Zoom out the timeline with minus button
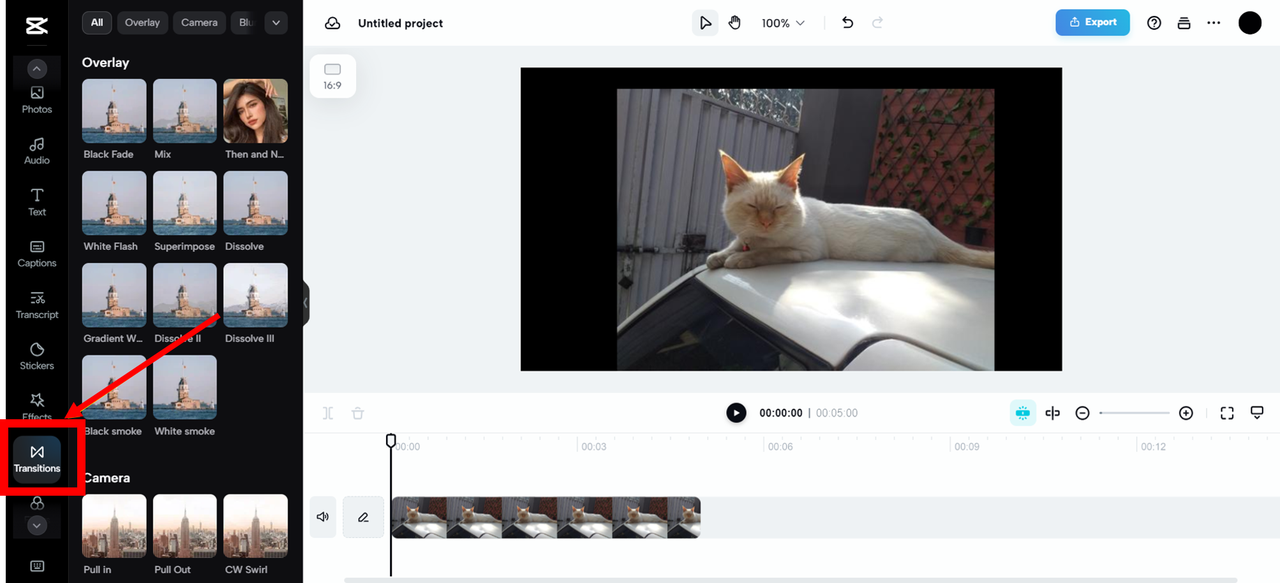The image size is (1280, 583). click(1082, 413)
